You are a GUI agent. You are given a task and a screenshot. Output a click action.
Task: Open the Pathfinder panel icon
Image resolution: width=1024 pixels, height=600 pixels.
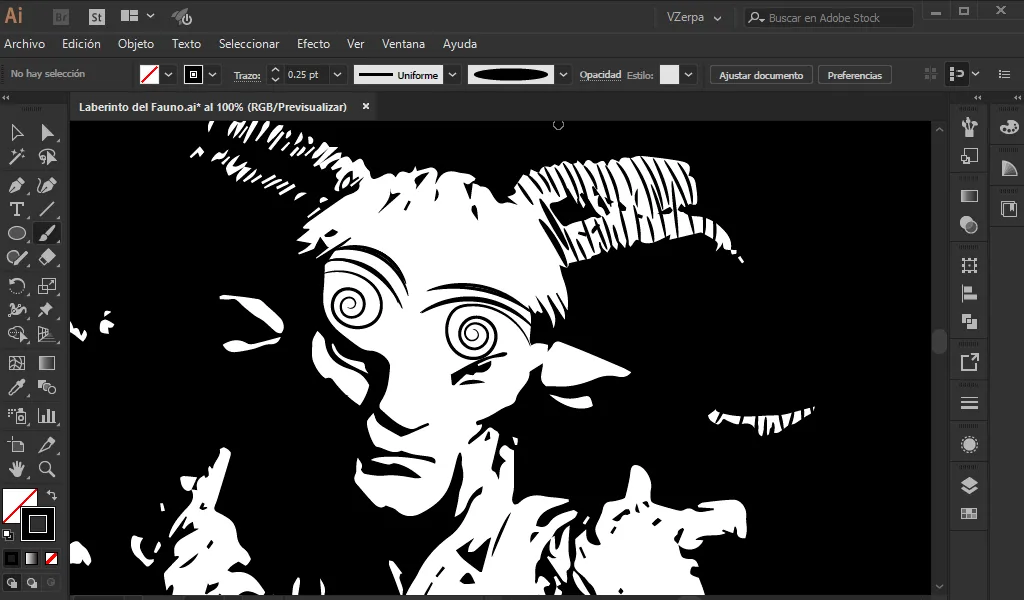(969, 321)
